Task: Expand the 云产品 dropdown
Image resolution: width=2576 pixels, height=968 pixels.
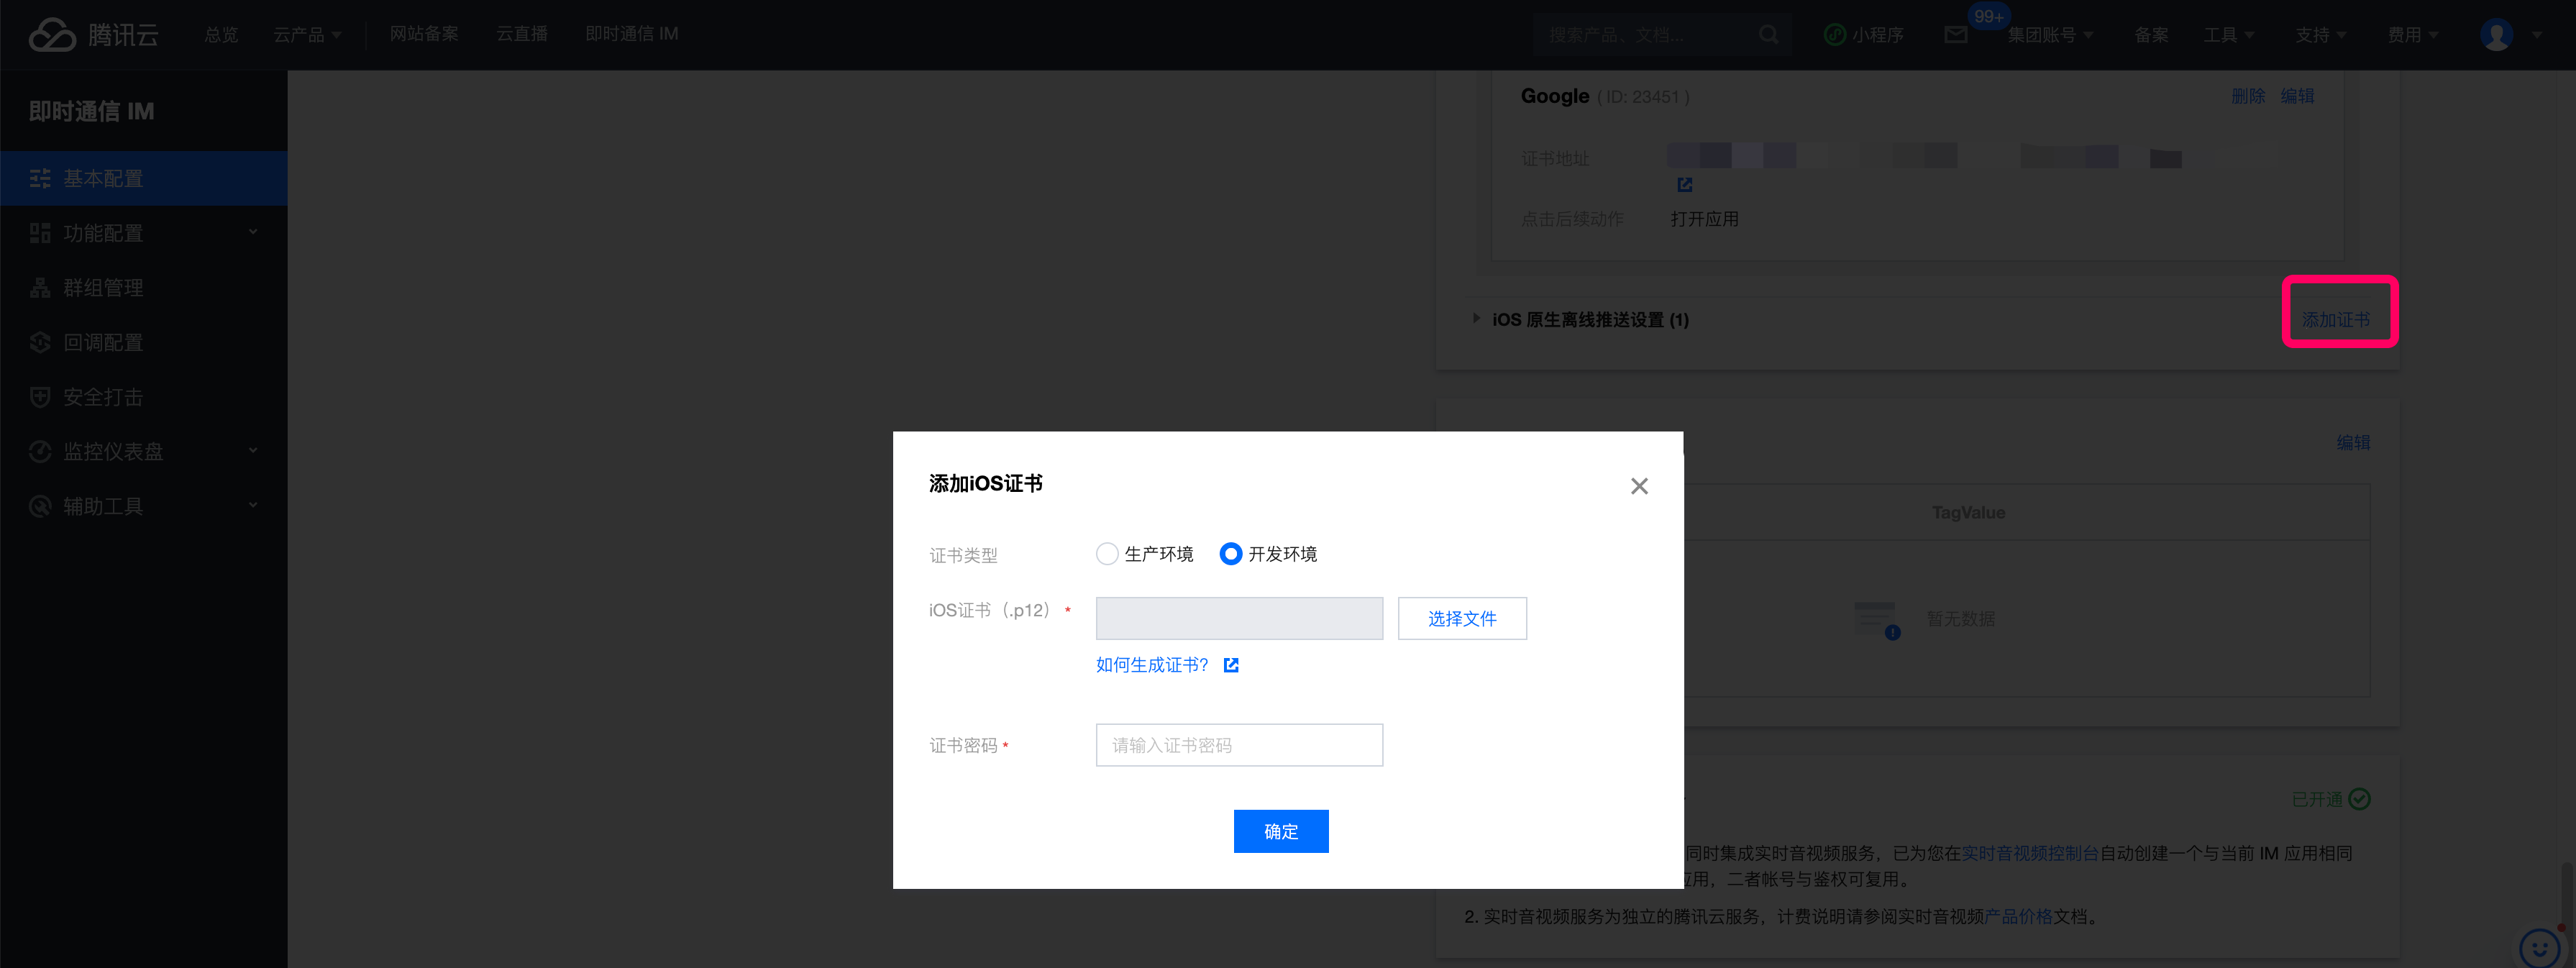Action: pyautogui.click(x=308, y=35)
